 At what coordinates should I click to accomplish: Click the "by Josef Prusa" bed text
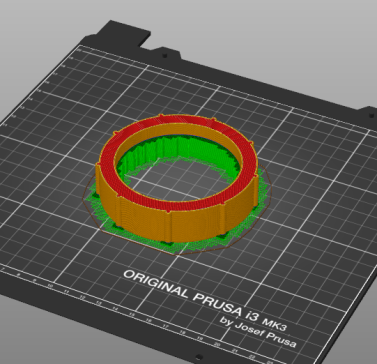(x=258, y=331)
